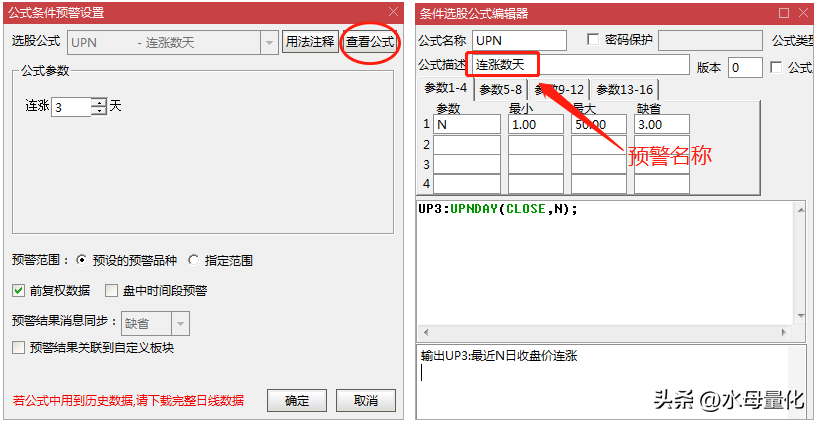The width and height of the screenshot is (817, 423).
Task: Maximize the 条件选股公式编辑器 window
Action: click(784, 13)
